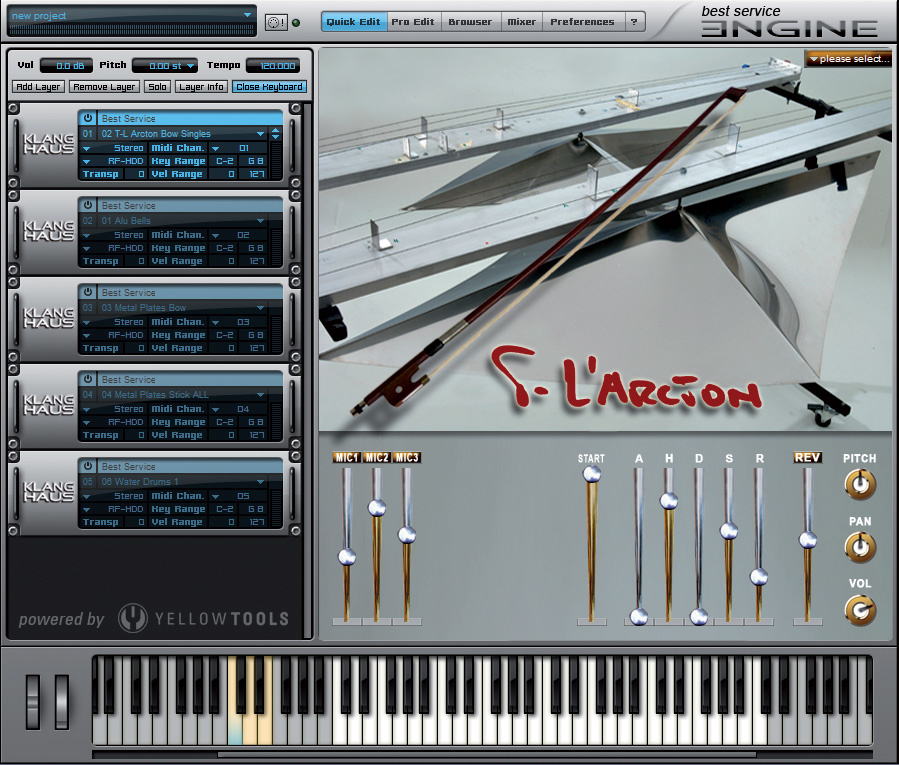Screen dimensions: 899x765
Task: Open the preset dropdown for 04 Metal Plates Stick ALL
Action: (261, 395)
